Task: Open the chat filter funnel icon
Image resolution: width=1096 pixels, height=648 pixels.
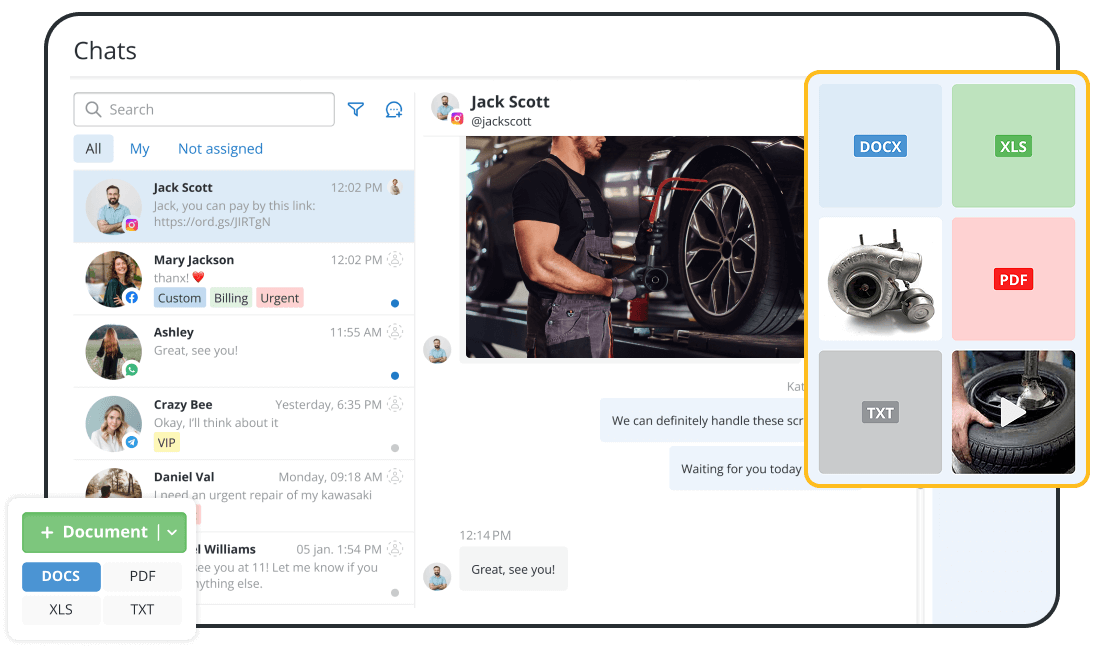Action: [355, 109]
